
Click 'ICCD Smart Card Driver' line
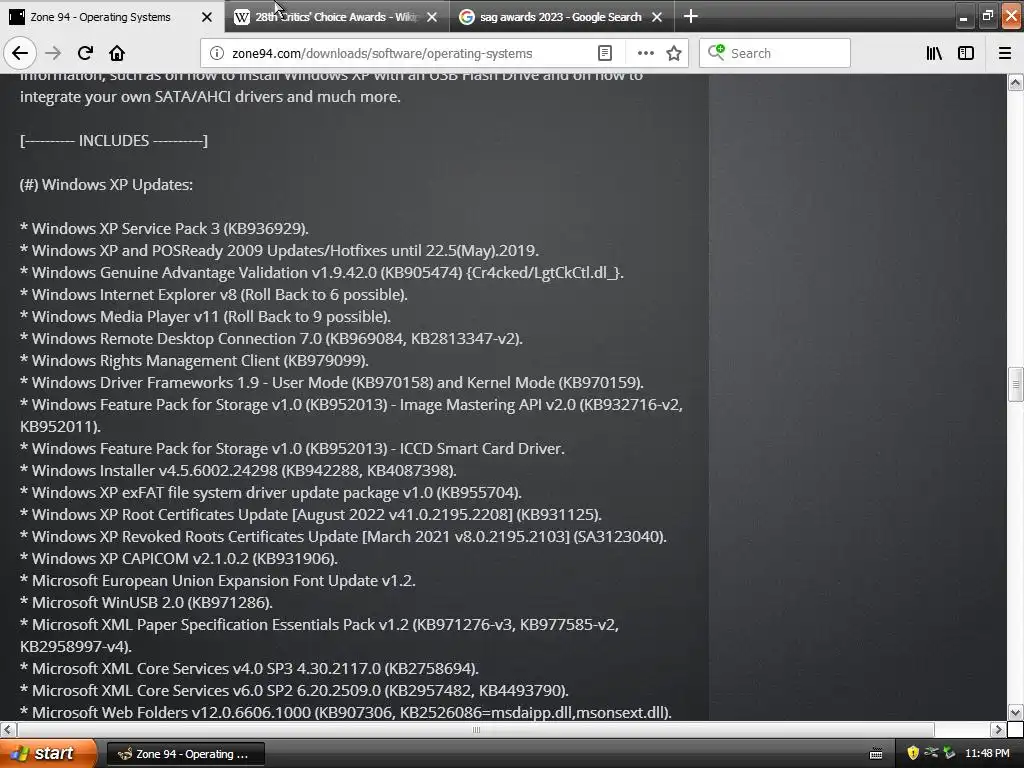(x=292, y=449)
